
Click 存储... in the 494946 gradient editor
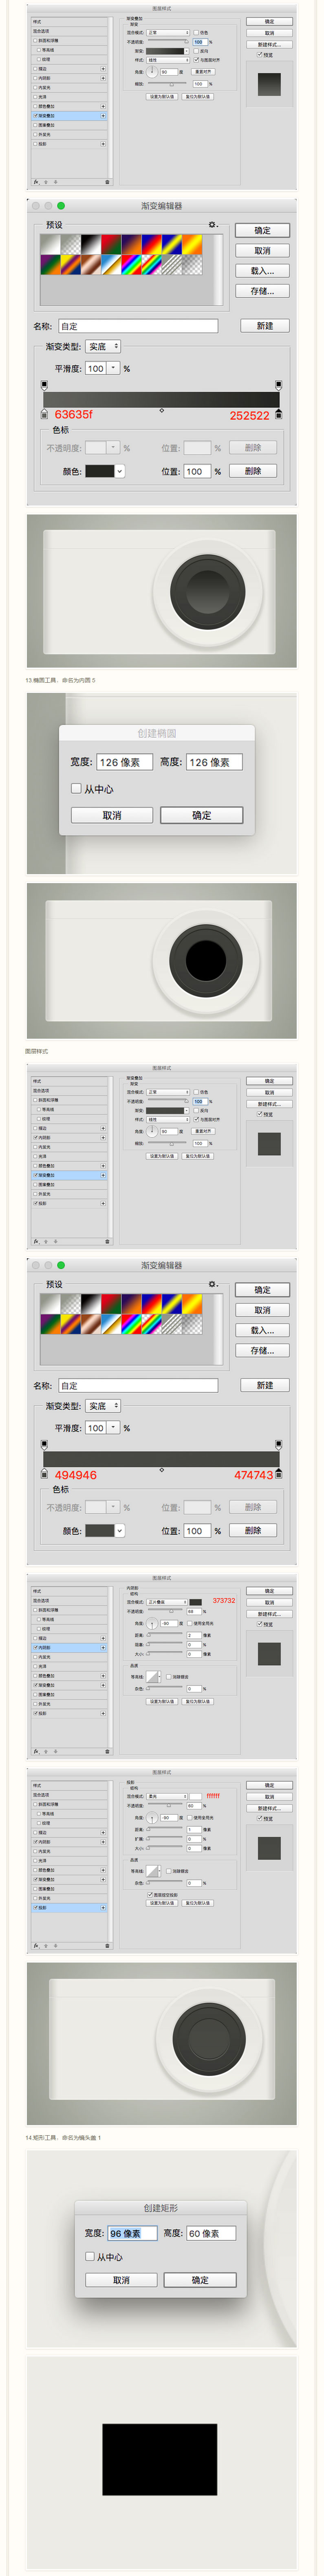[262, 1351]
